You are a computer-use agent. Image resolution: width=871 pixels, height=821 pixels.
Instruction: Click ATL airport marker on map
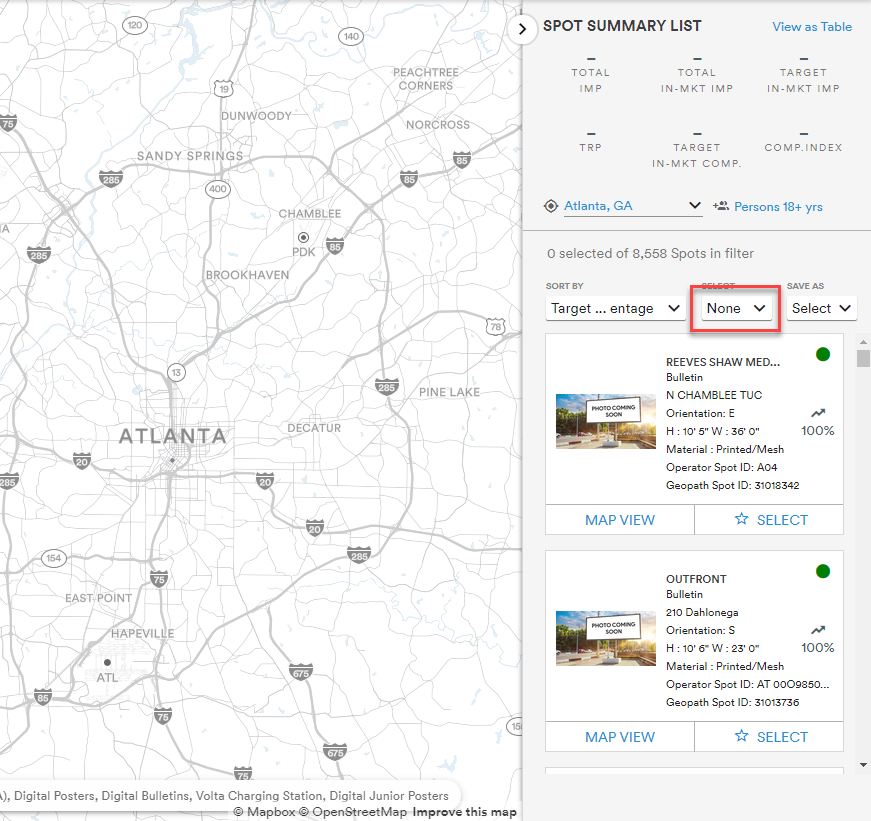tap(107, 662)
